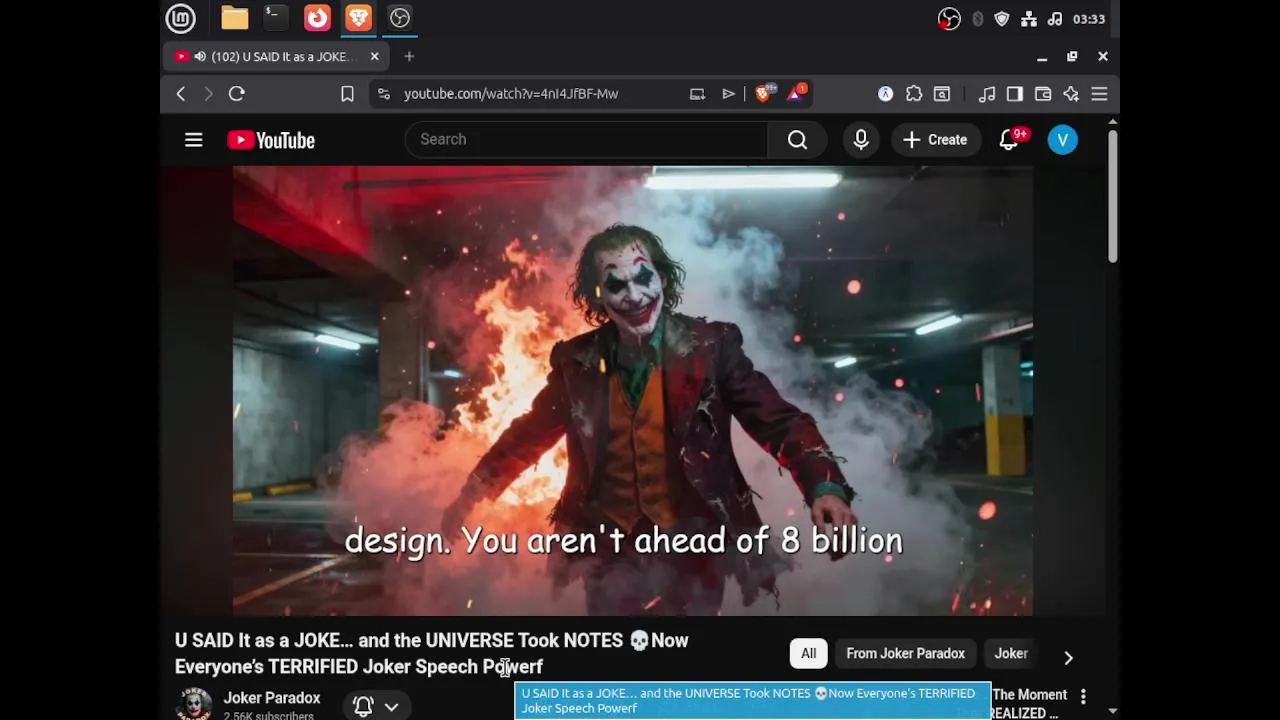Click the scrollbar down arrow
Image resolution: width=1280 pixels, height=720 pixels.
tap(1112, 711)
